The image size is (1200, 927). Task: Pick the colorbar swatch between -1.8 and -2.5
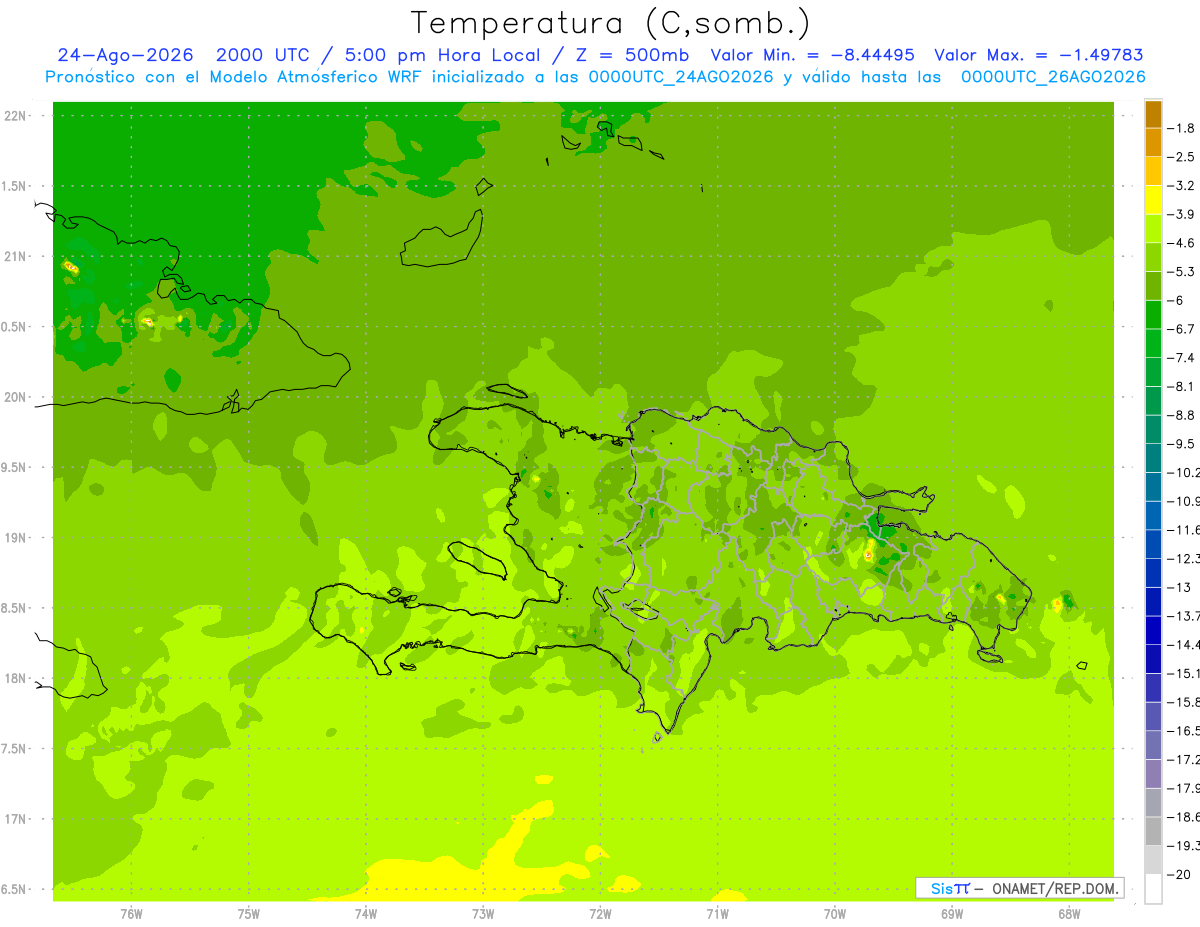click(1153, 143)
